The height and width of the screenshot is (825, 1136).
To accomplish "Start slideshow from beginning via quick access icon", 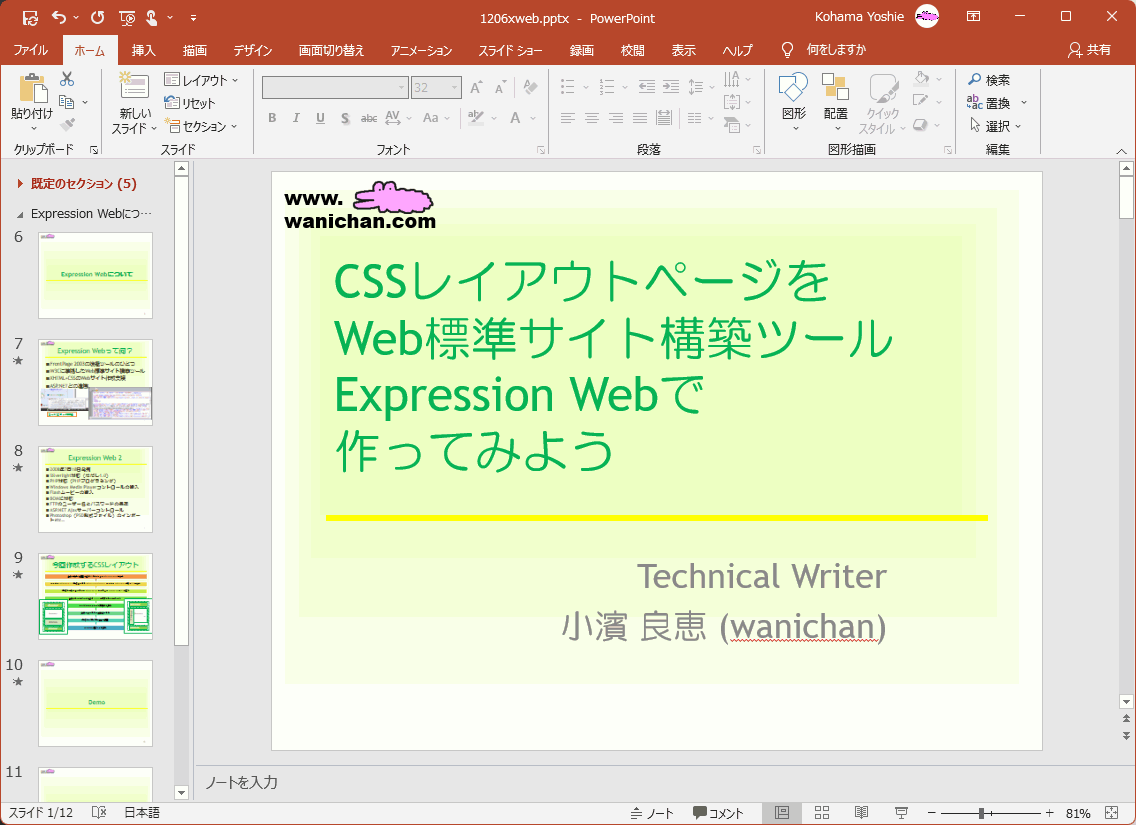I will tap(127, 17).
